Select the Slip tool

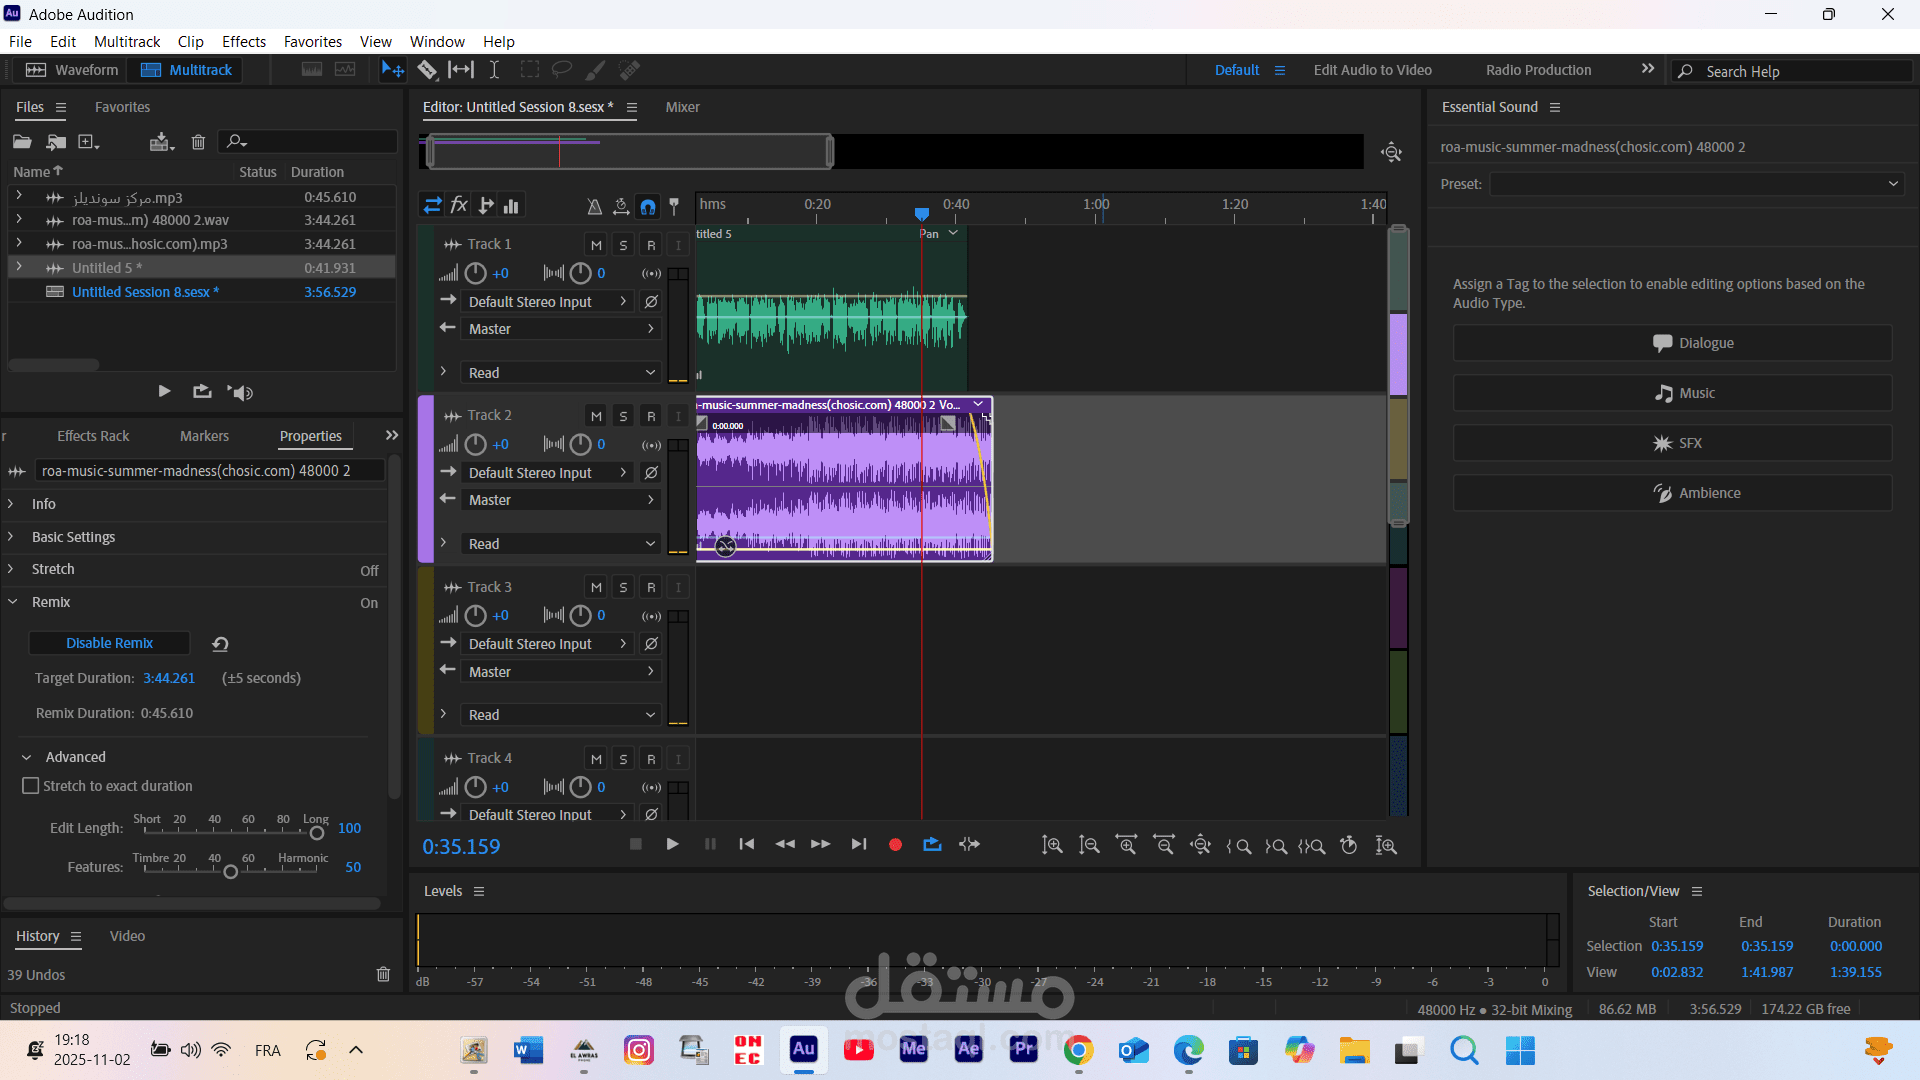pos(461,70)
